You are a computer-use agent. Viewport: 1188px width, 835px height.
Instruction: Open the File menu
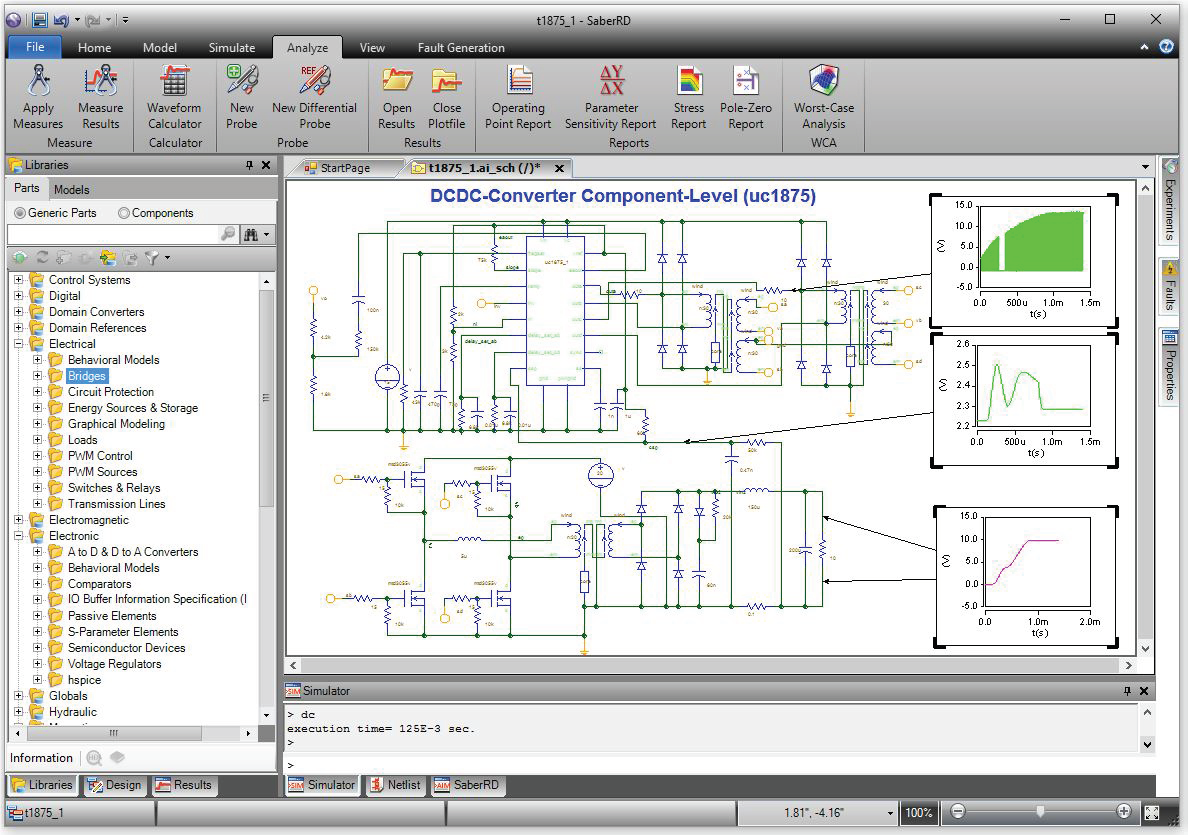click(x=35, y=47)
